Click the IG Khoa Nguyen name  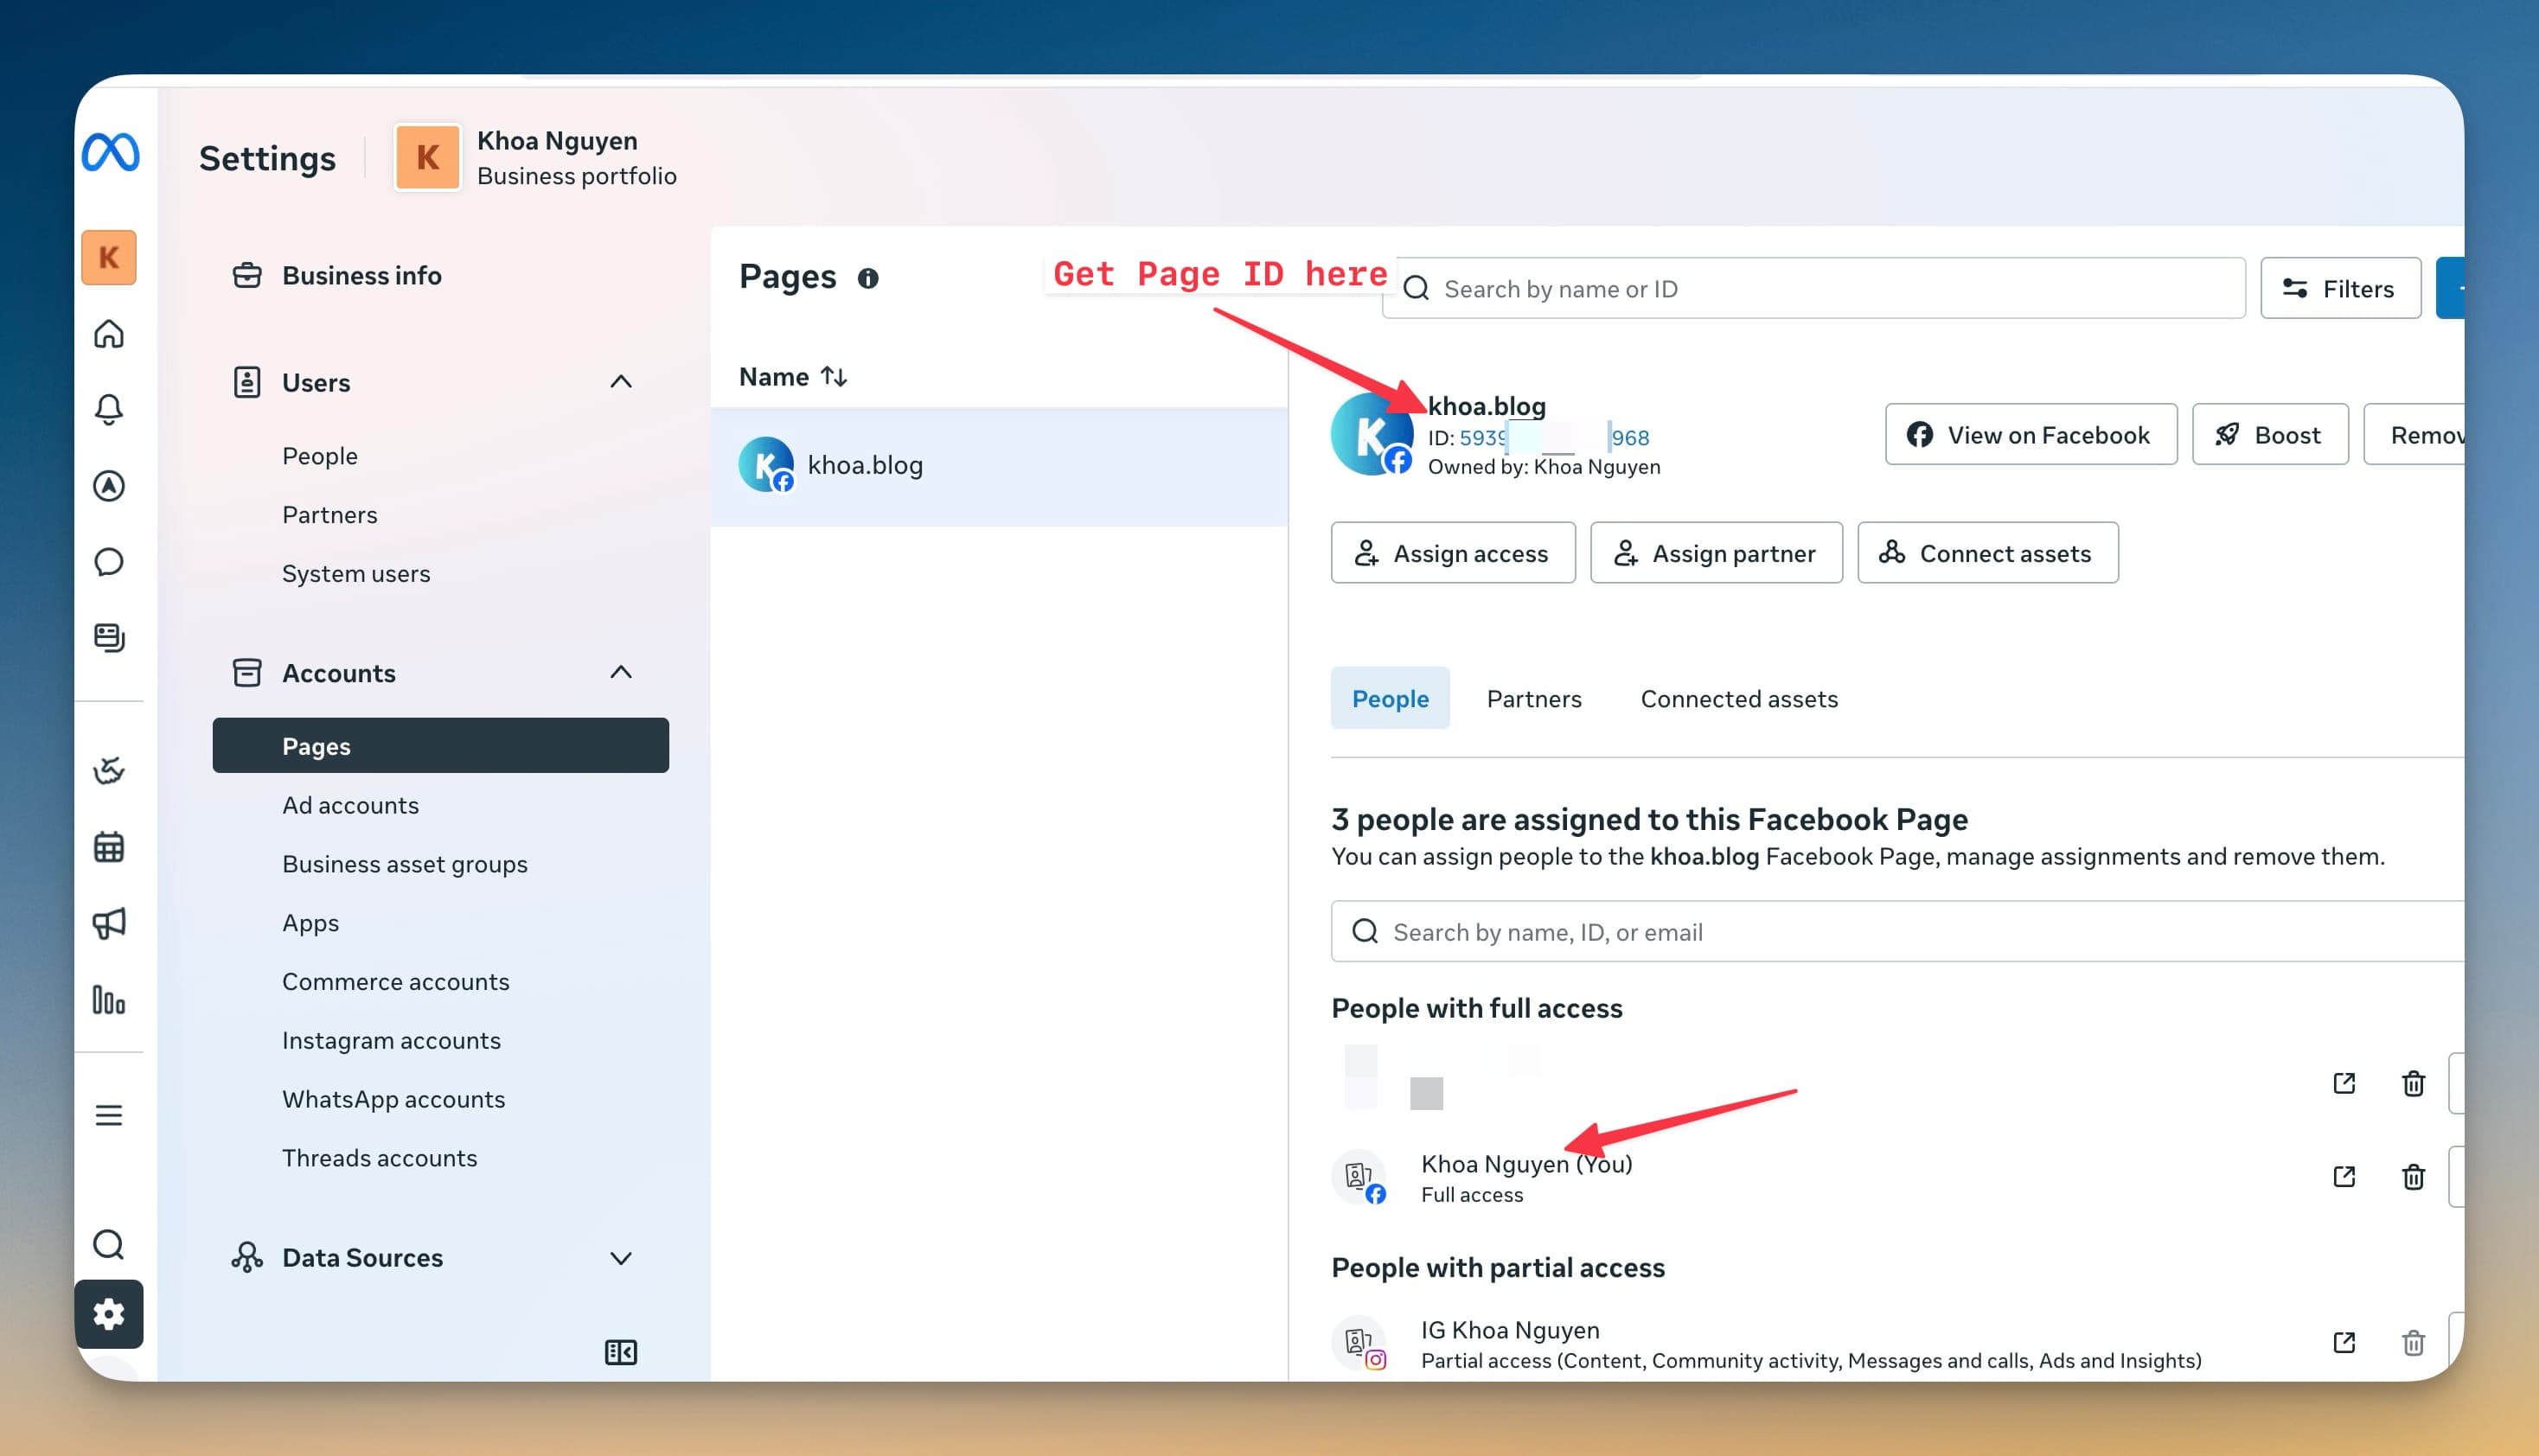1510,1330
